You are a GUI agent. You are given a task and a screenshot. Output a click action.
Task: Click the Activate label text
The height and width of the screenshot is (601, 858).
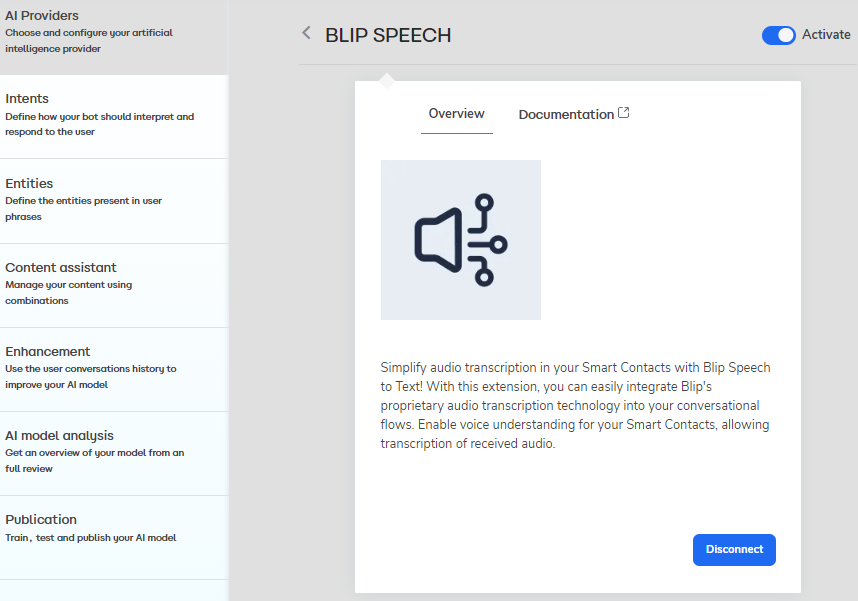click(x=826, y=35)
